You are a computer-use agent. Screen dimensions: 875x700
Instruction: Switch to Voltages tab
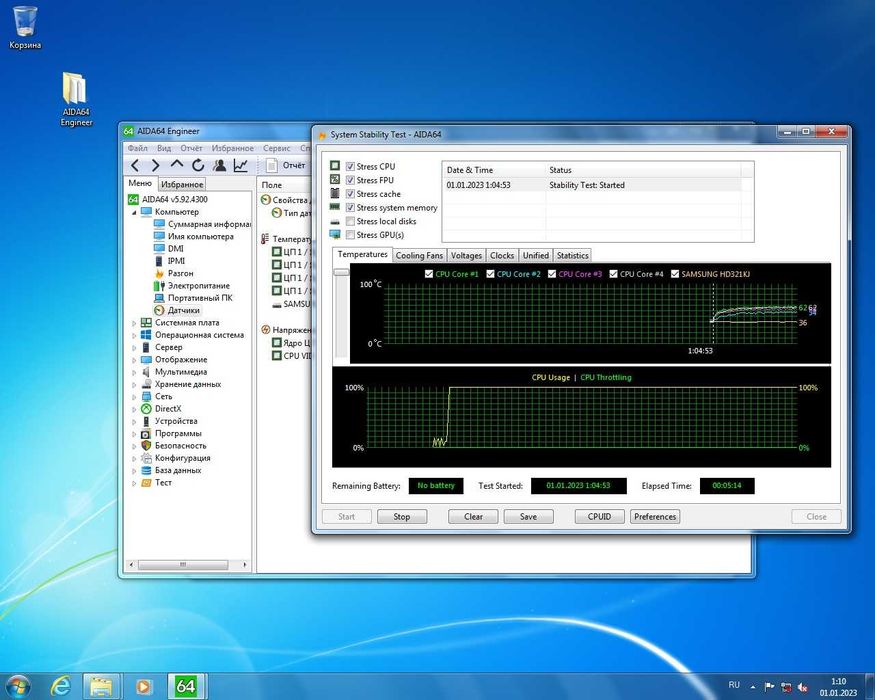(466, 256)
